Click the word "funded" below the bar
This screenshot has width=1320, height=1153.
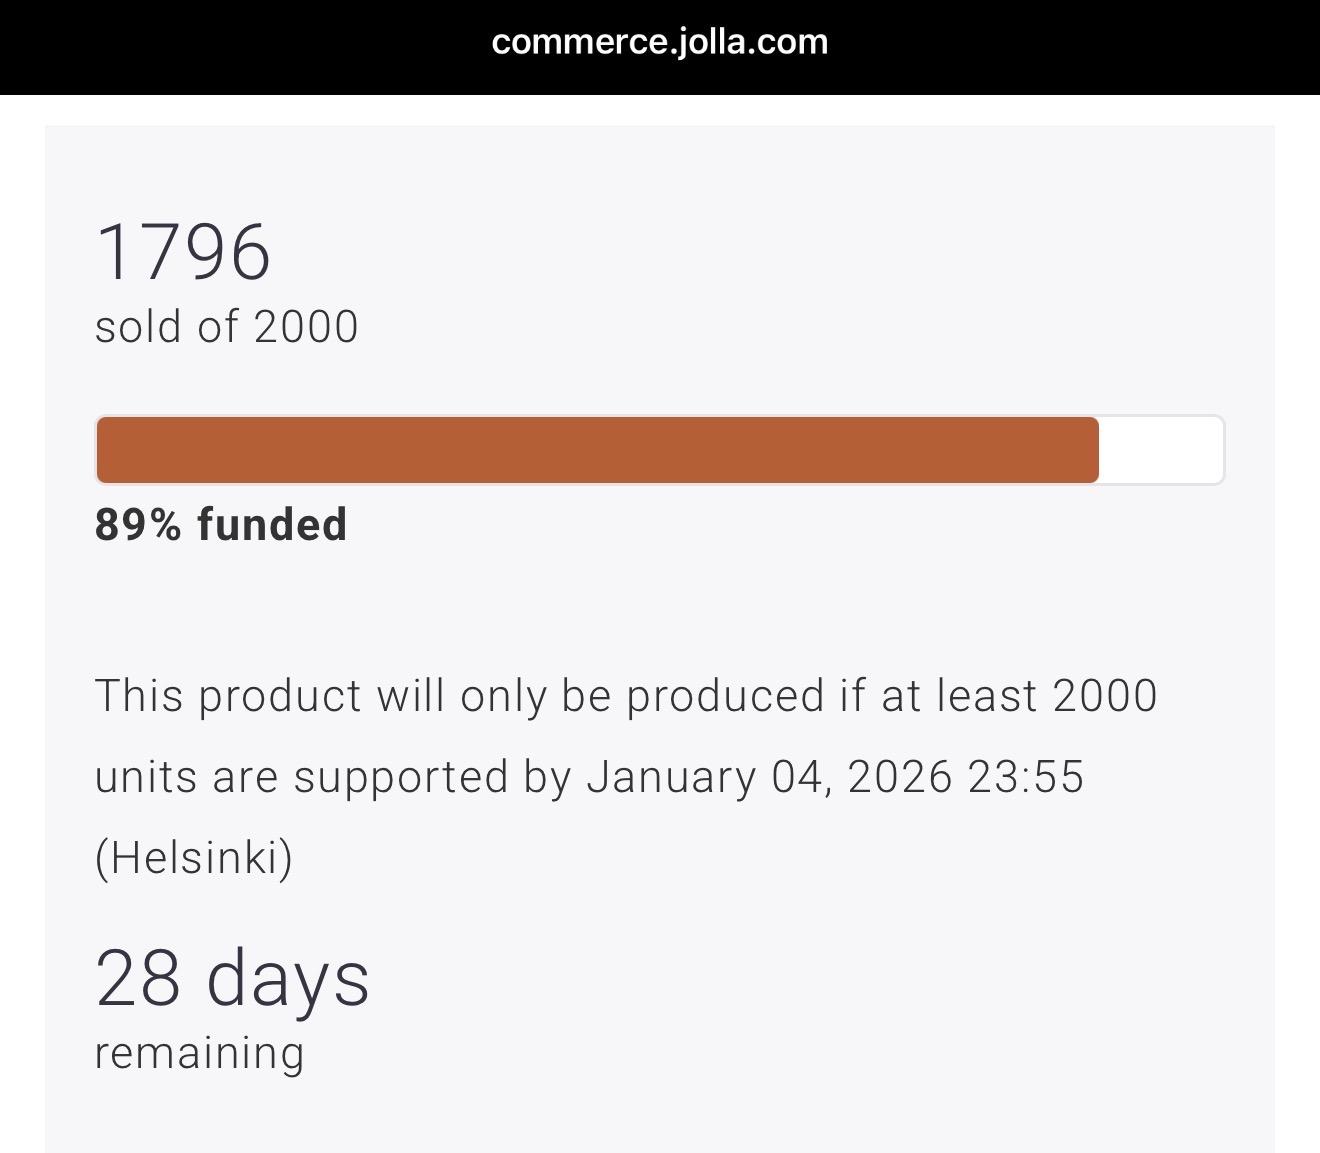(x=272, y=525)
